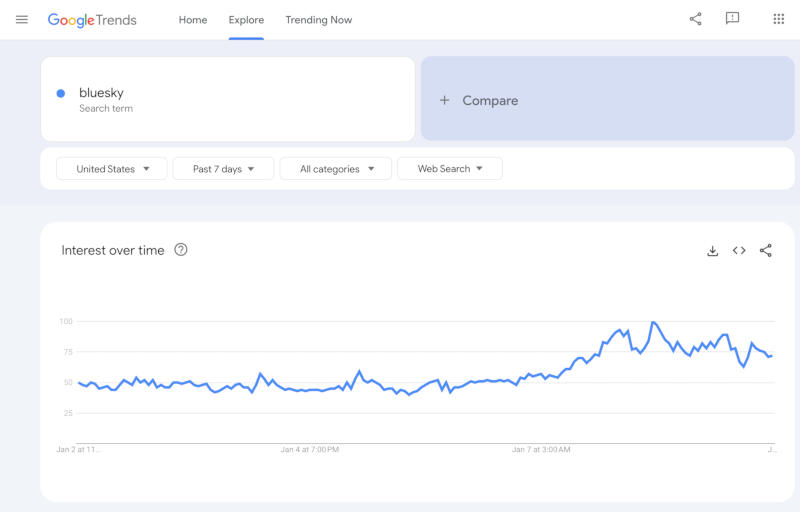800x512 pixels.
Task: Show help for Interest over time
Action: point(181,250)
